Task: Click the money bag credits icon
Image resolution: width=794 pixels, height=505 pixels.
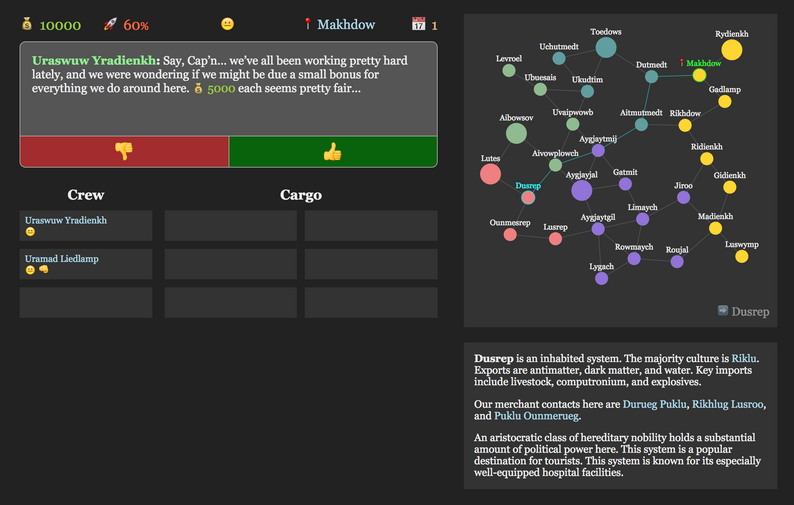Action: [x=27, y=24]
